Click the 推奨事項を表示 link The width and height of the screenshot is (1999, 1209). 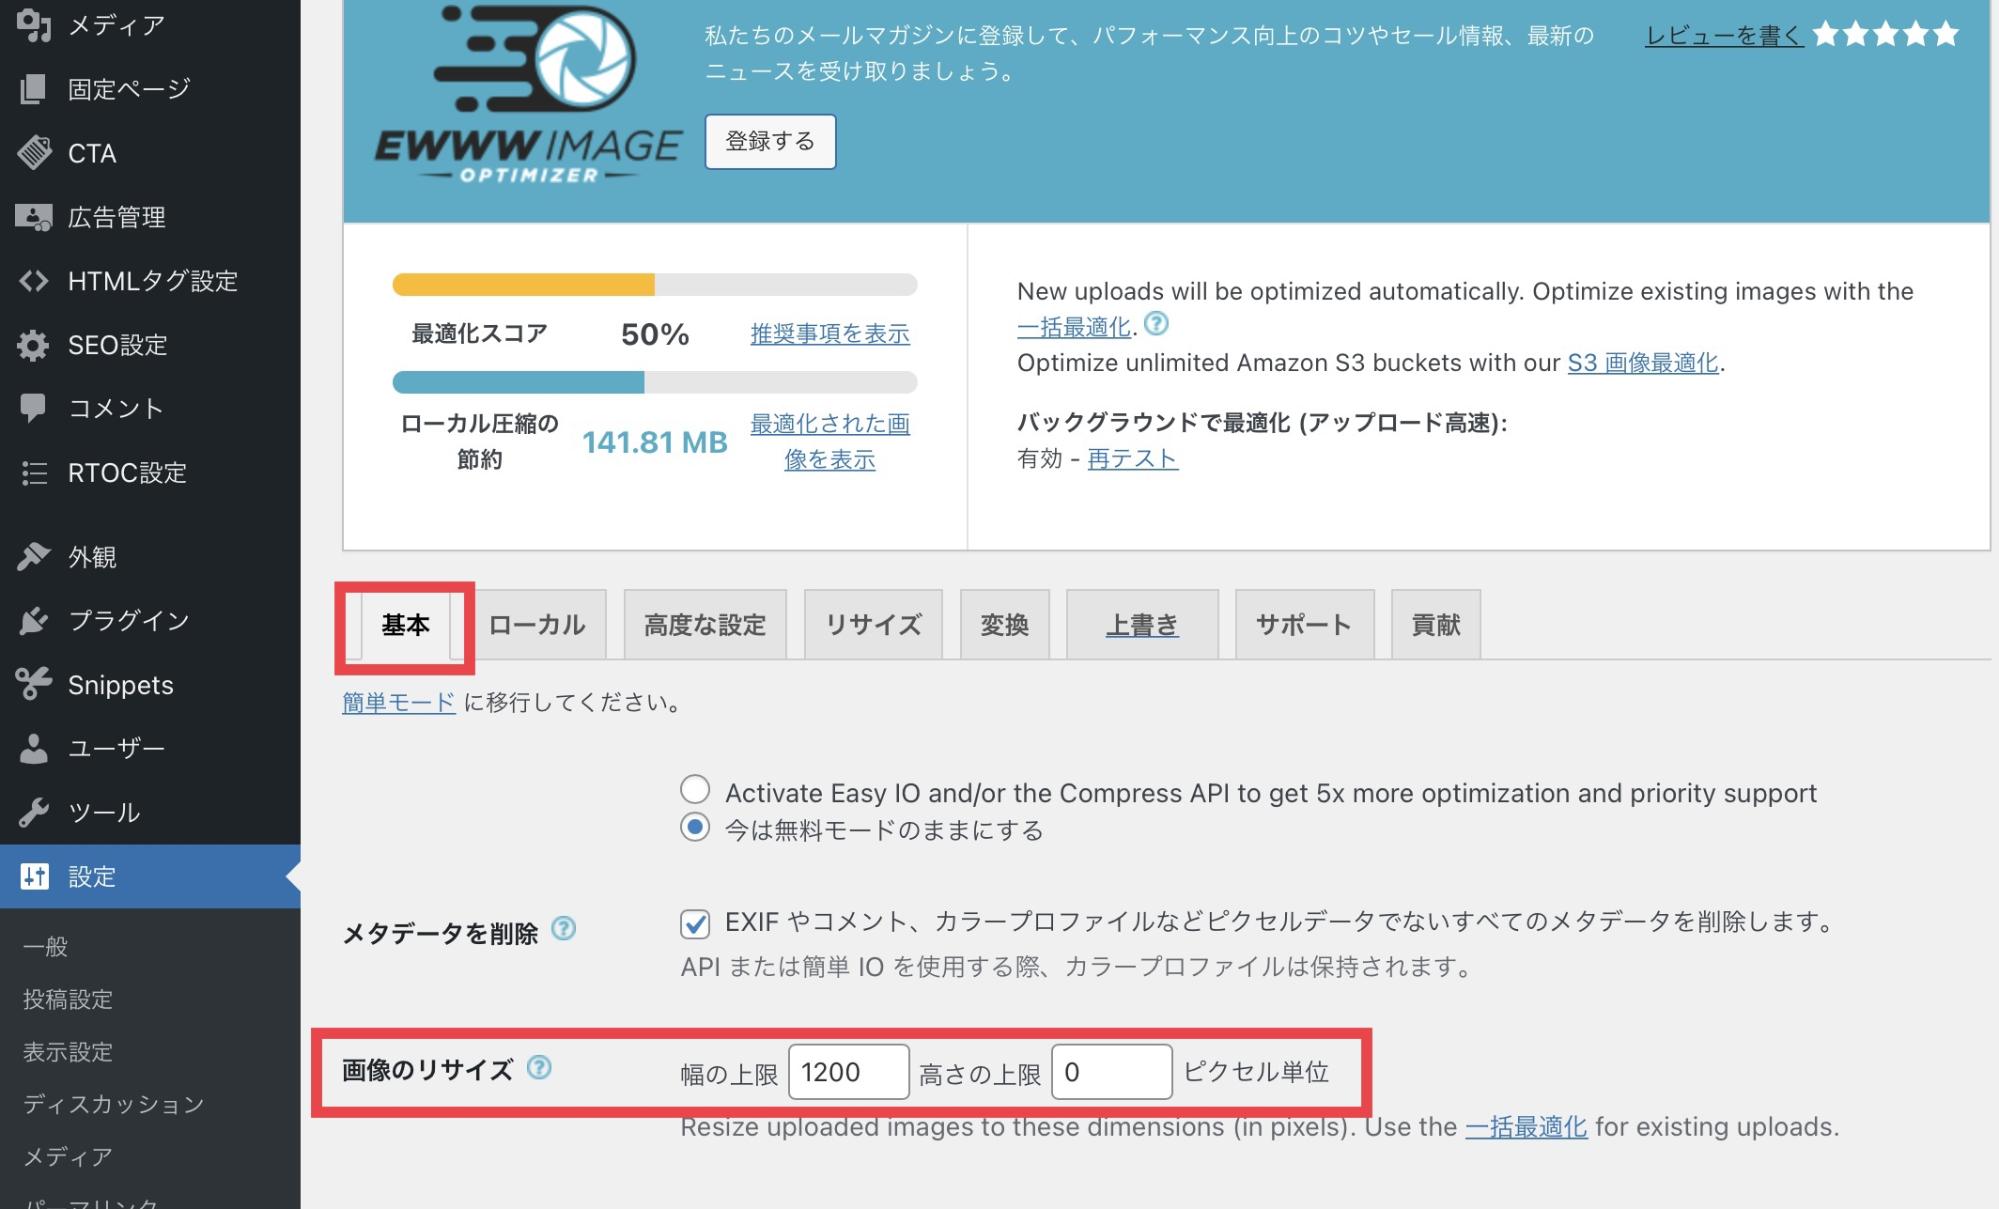(830, 334)
